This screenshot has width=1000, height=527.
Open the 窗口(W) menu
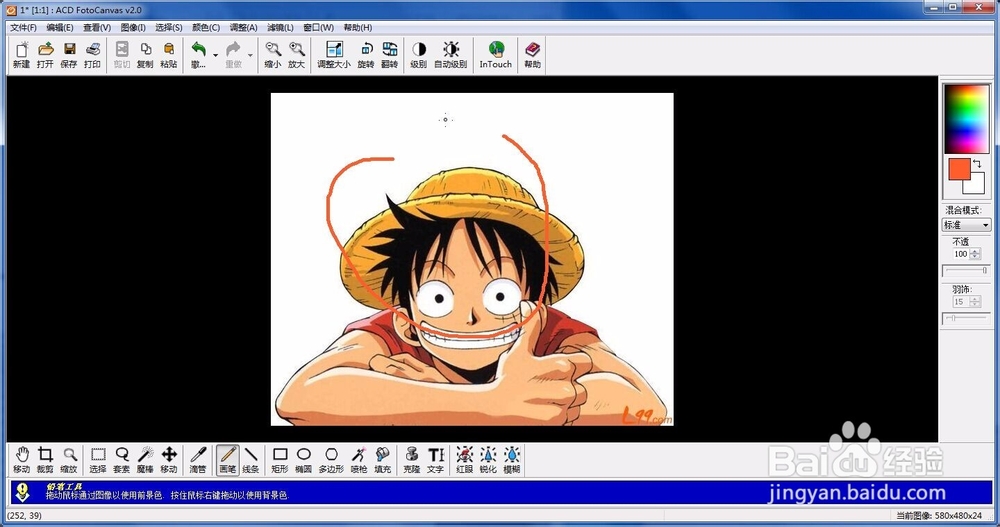318,27
